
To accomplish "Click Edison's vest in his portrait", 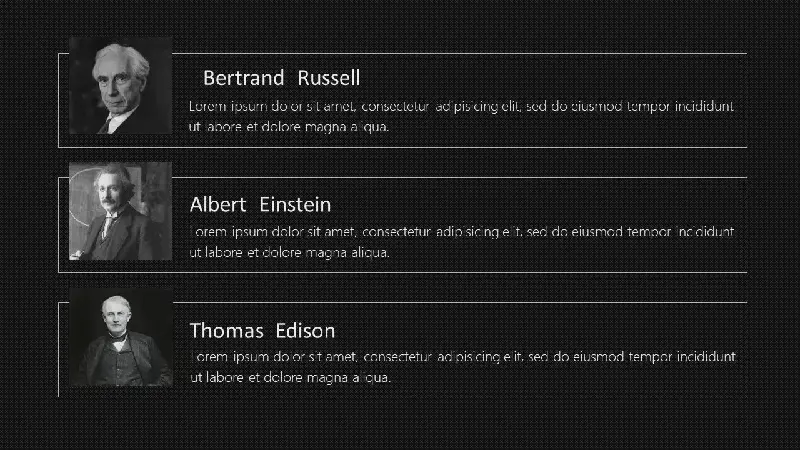I will [120, 365].
